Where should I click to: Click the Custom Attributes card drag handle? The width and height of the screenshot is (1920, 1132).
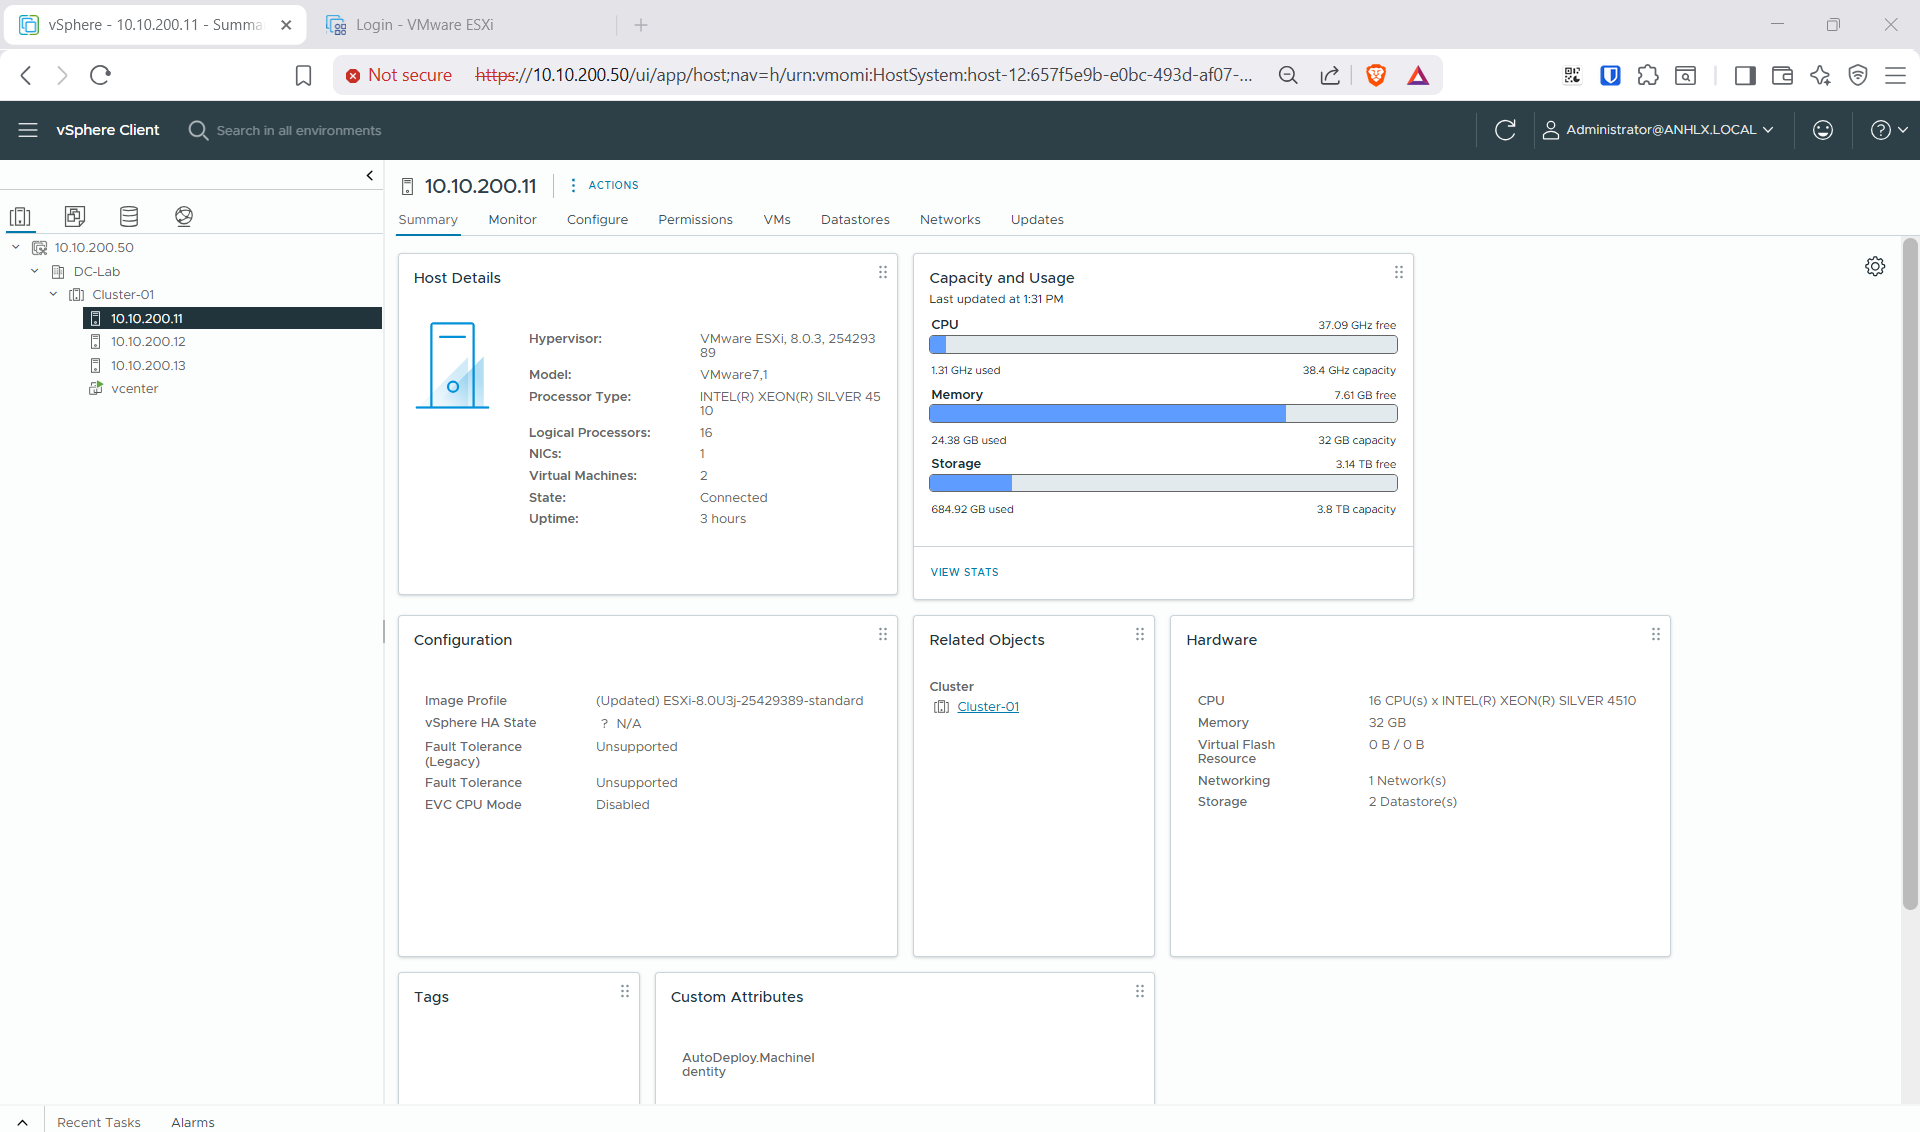[x=1140, y=991]
